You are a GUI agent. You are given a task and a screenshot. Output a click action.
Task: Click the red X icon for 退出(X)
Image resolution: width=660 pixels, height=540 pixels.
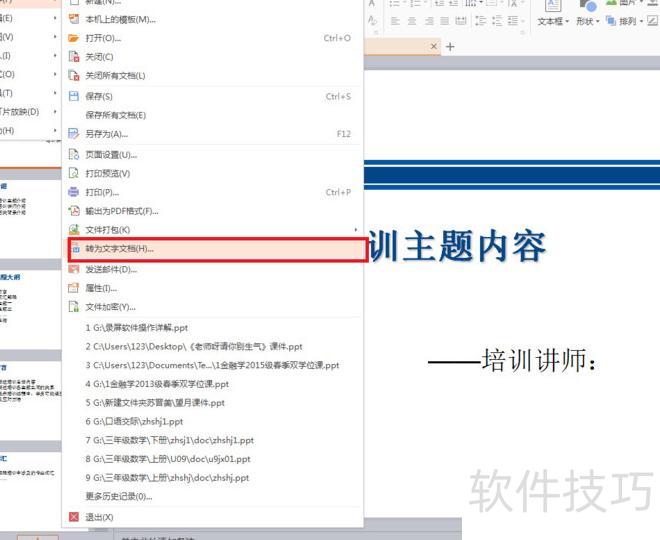[74, 517]
